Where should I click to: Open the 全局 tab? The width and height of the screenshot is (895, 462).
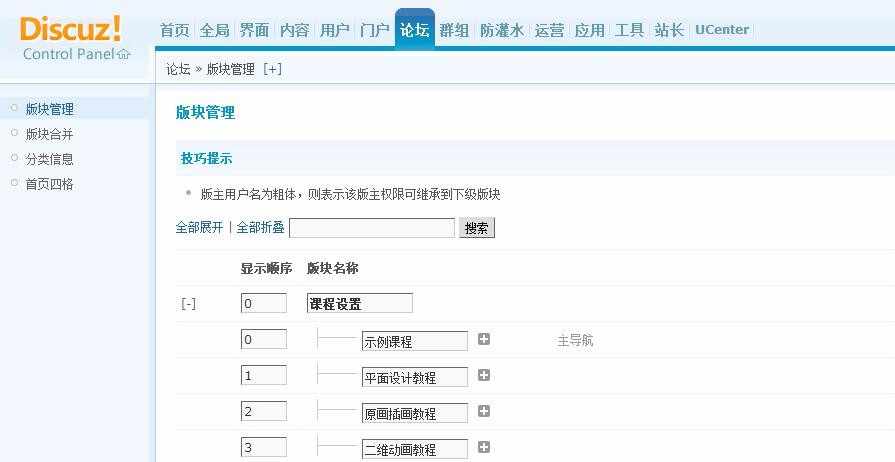pyautogui.click(x=215, y=30)
